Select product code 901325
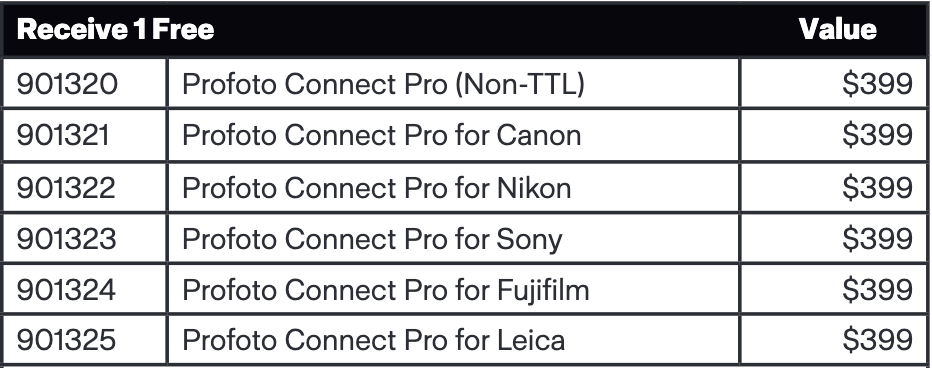Viewport: 932px width, 368px height. [x=66, y=340]
